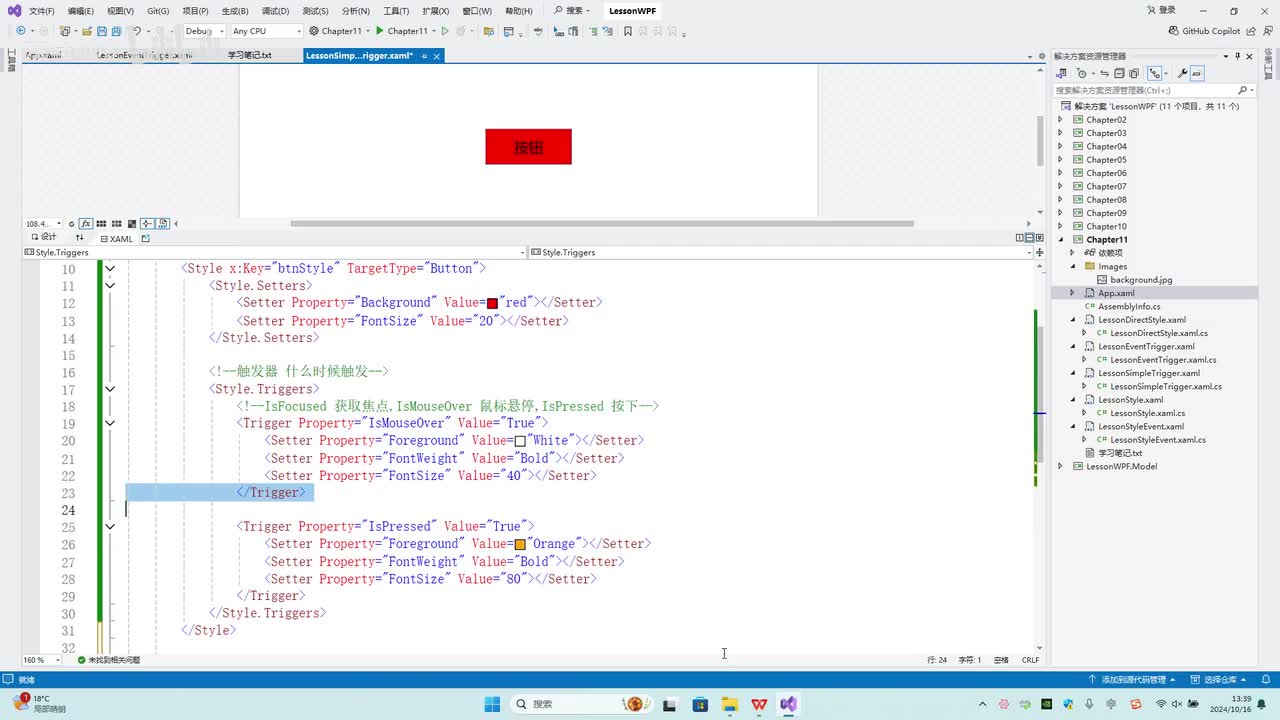Expand the App.xaml node

tap(1073, 293)
